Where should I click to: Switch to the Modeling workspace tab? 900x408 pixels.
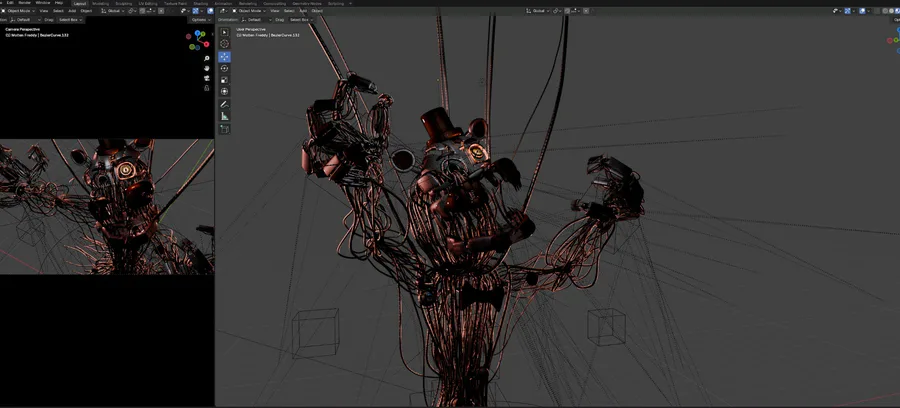(x=100, y=3)
